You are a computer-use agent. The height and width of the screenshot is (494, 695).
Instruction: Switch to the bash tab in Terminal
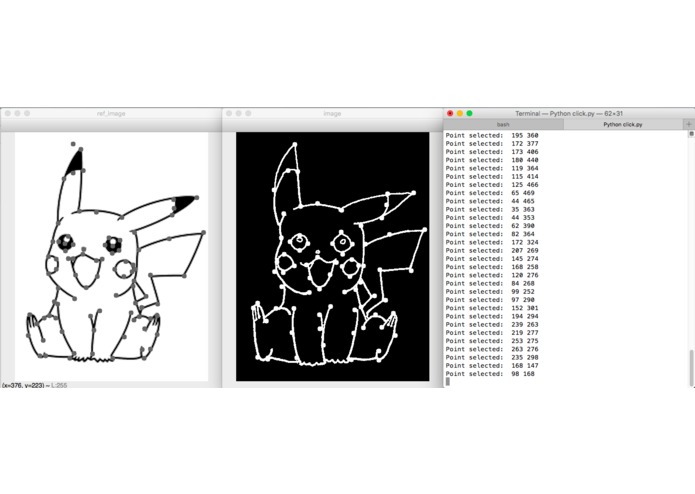(503, 124)
